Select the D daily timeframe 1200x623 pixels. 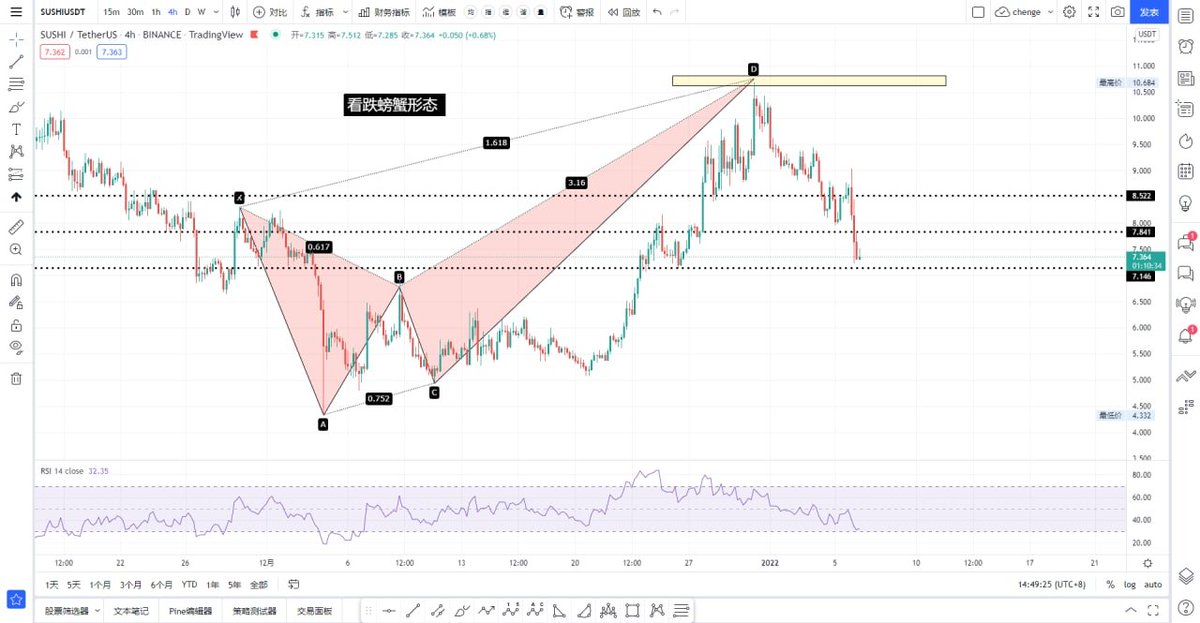pos(187,12)
